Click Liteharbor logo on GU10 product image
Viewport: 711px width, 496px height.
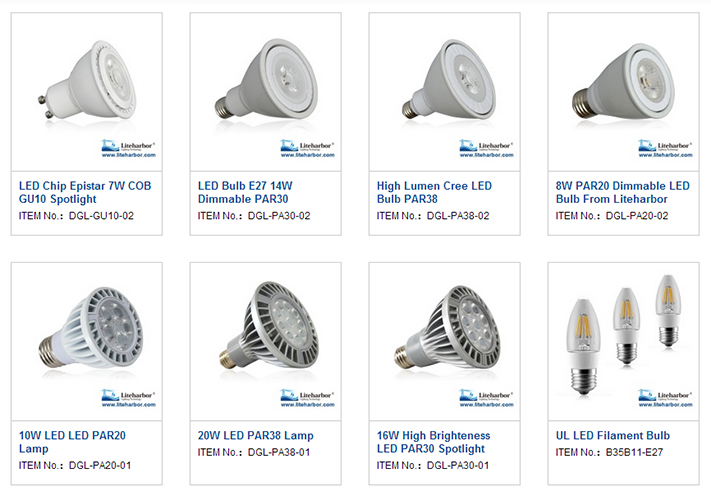[128, 148]
